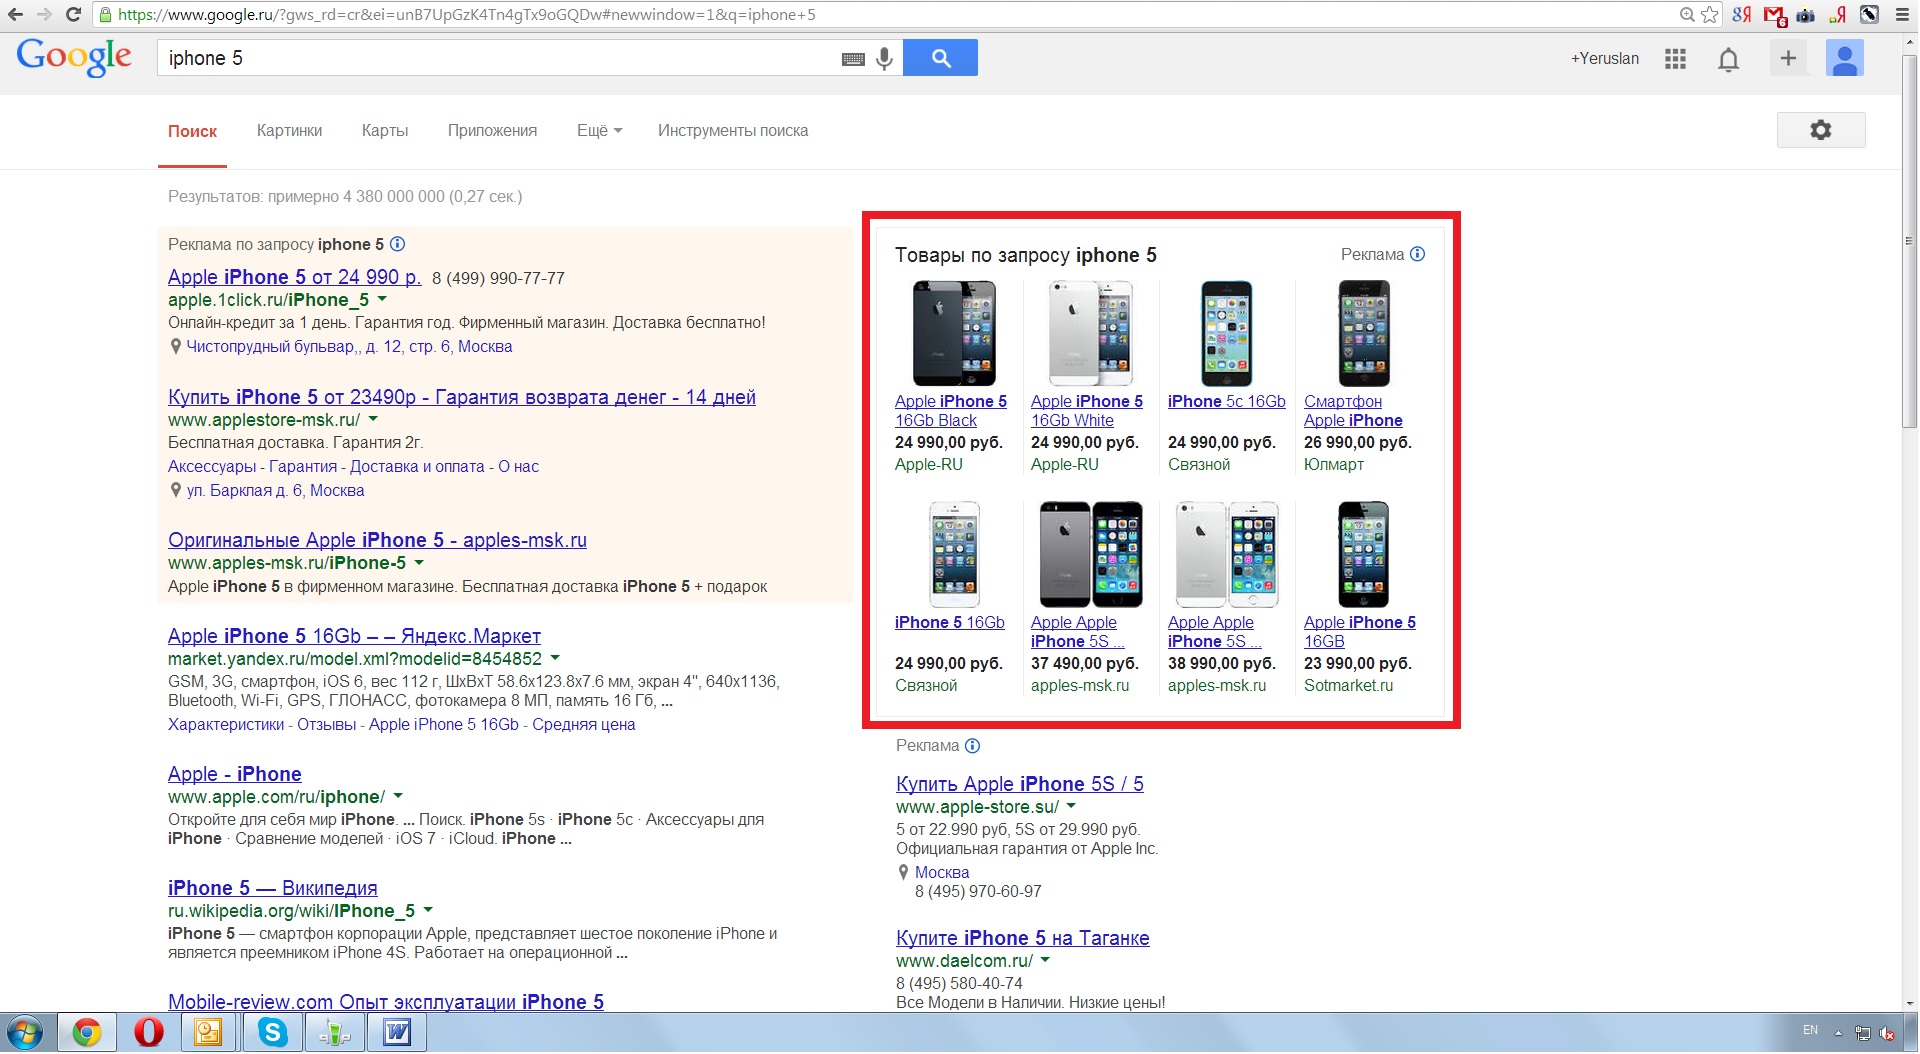Image resolution: width=1920 pixels, height=1054 pixels.
Task: Open Инструменты поиска
Action: tap(733, 131)
